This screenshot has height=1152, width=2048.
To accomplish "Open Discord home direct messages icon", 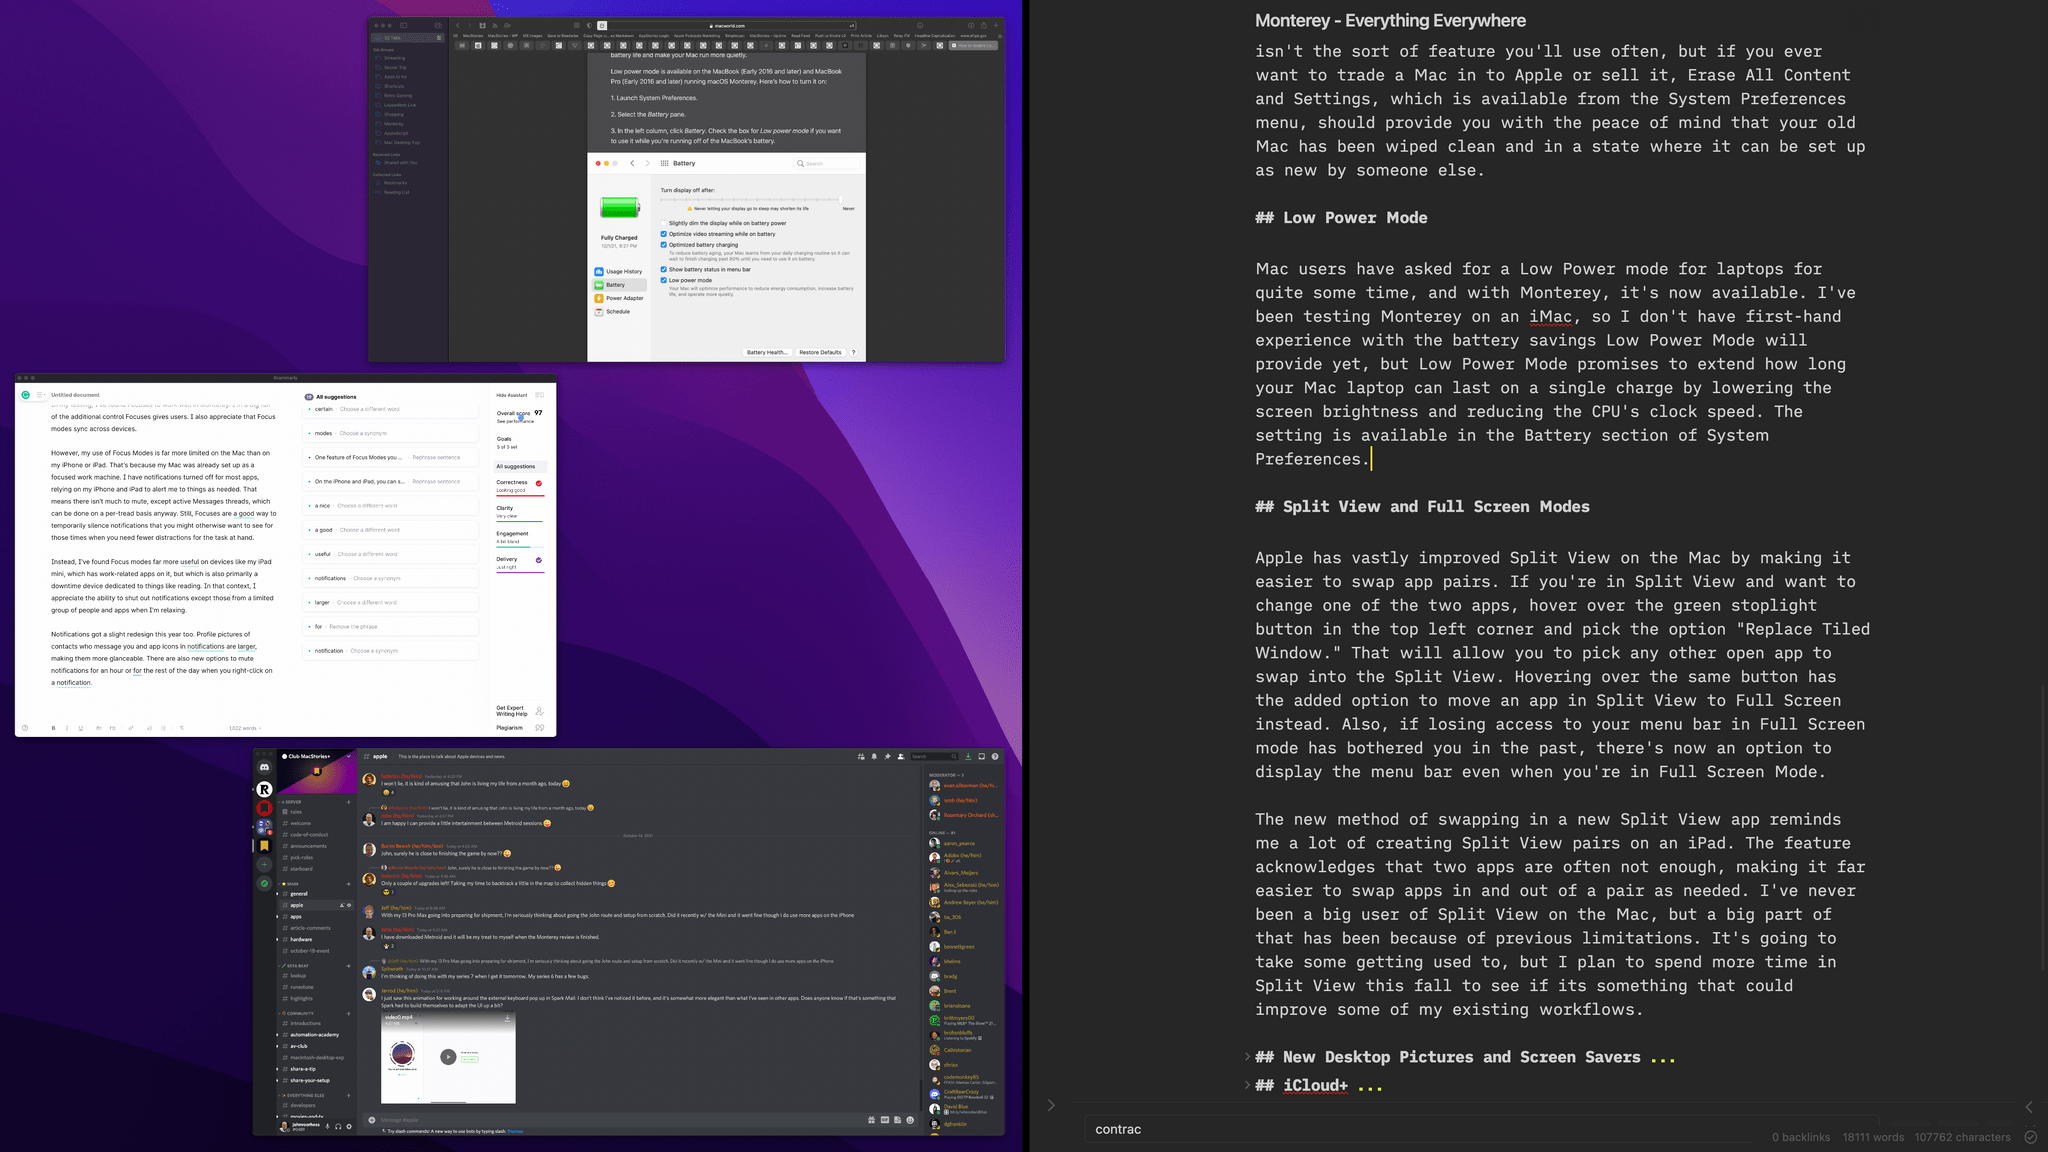I will (264, 767).
